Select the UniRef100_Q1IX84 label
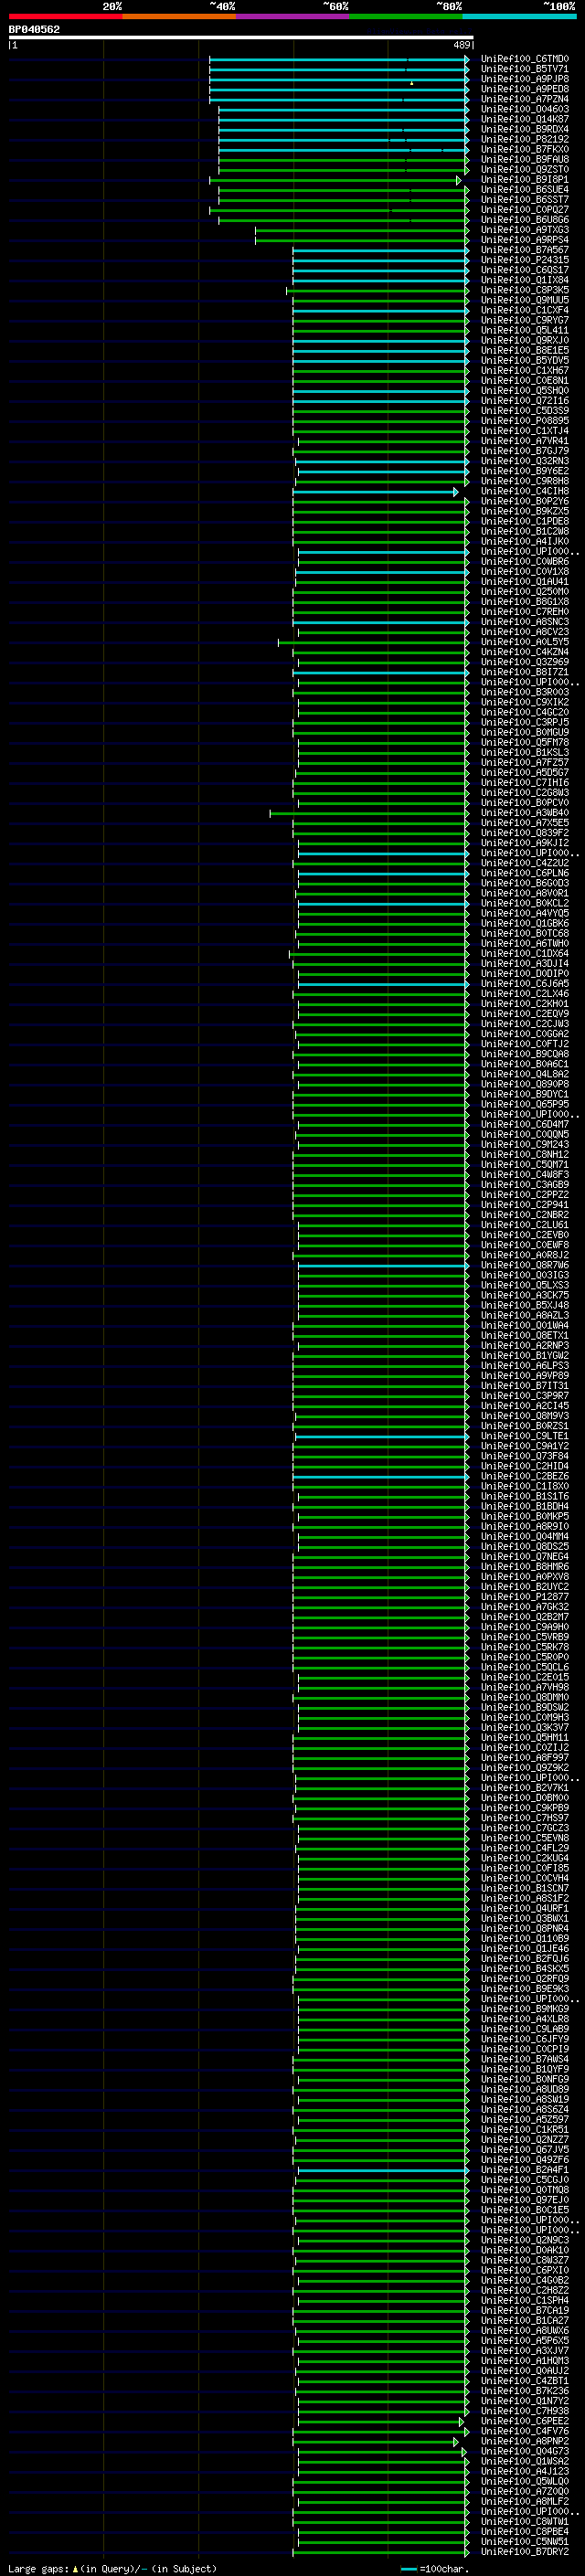This screenshot has width=585, height=2576. coord(524,280)
